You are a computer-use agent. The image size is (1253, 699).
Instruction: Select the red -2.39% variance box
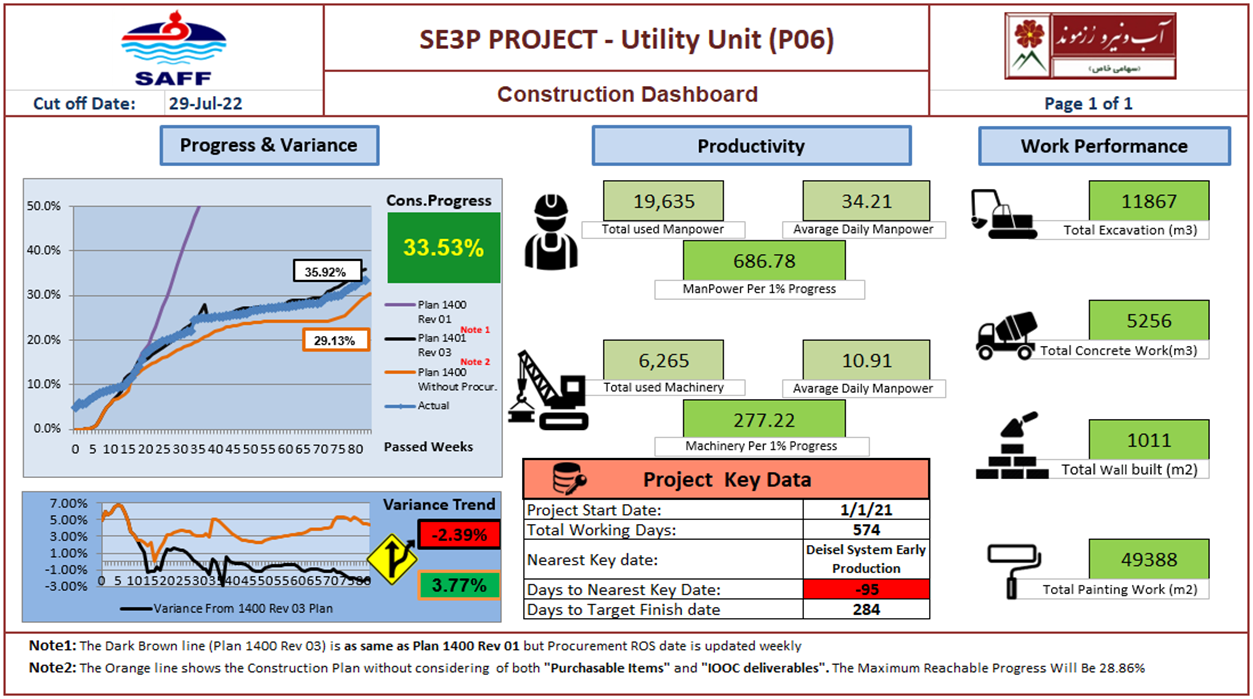(x=459, y=535)
